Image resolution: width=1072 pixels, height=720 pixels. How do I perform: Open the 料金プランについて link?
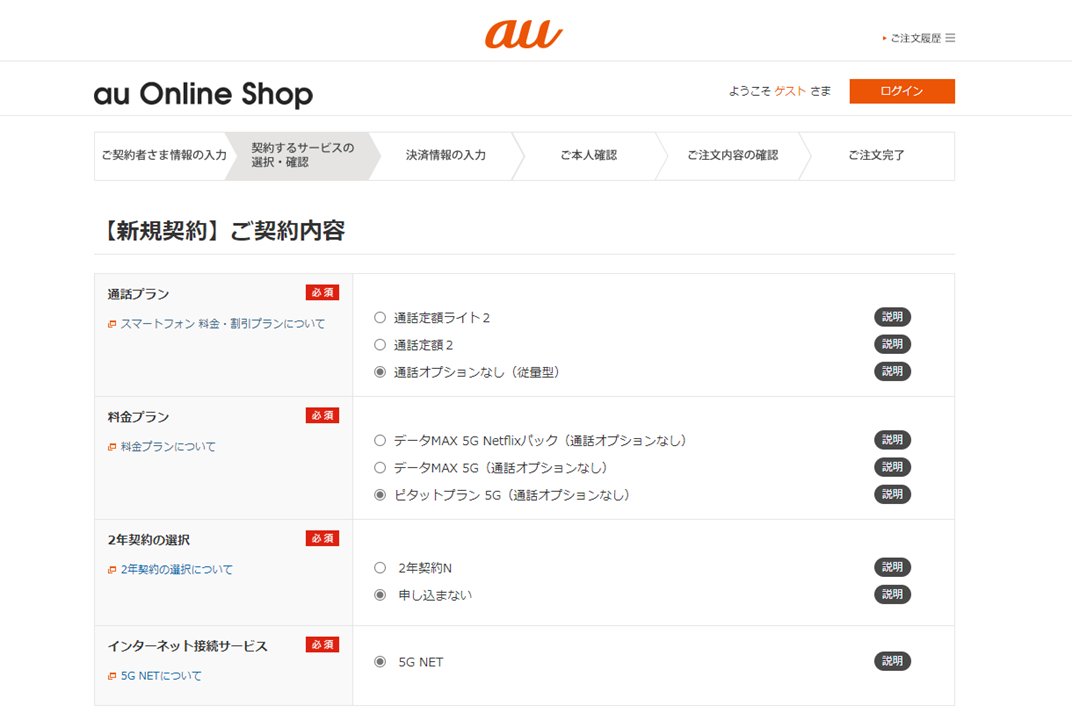(168, 447)
